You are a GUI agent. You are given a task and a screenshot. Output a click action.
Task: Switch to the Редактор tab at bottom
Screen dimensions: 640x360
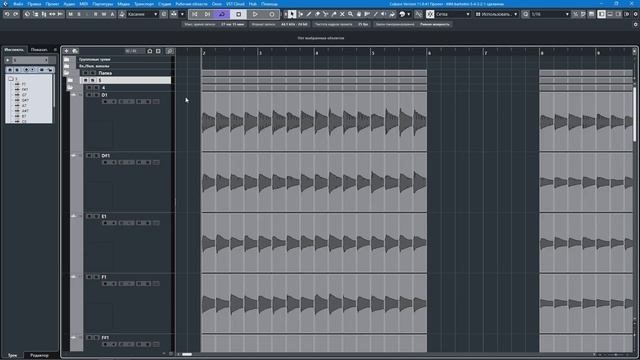pos(40,356)
